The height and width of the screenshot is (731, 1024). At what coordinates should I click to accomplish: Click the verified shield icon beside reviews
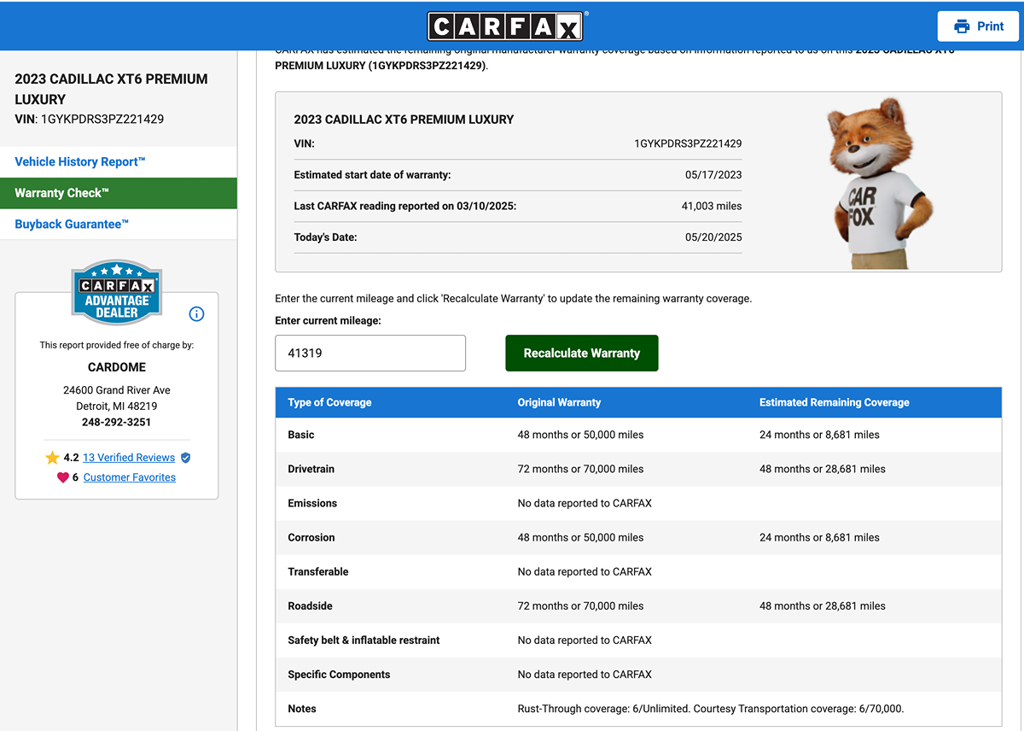[186, 458]
